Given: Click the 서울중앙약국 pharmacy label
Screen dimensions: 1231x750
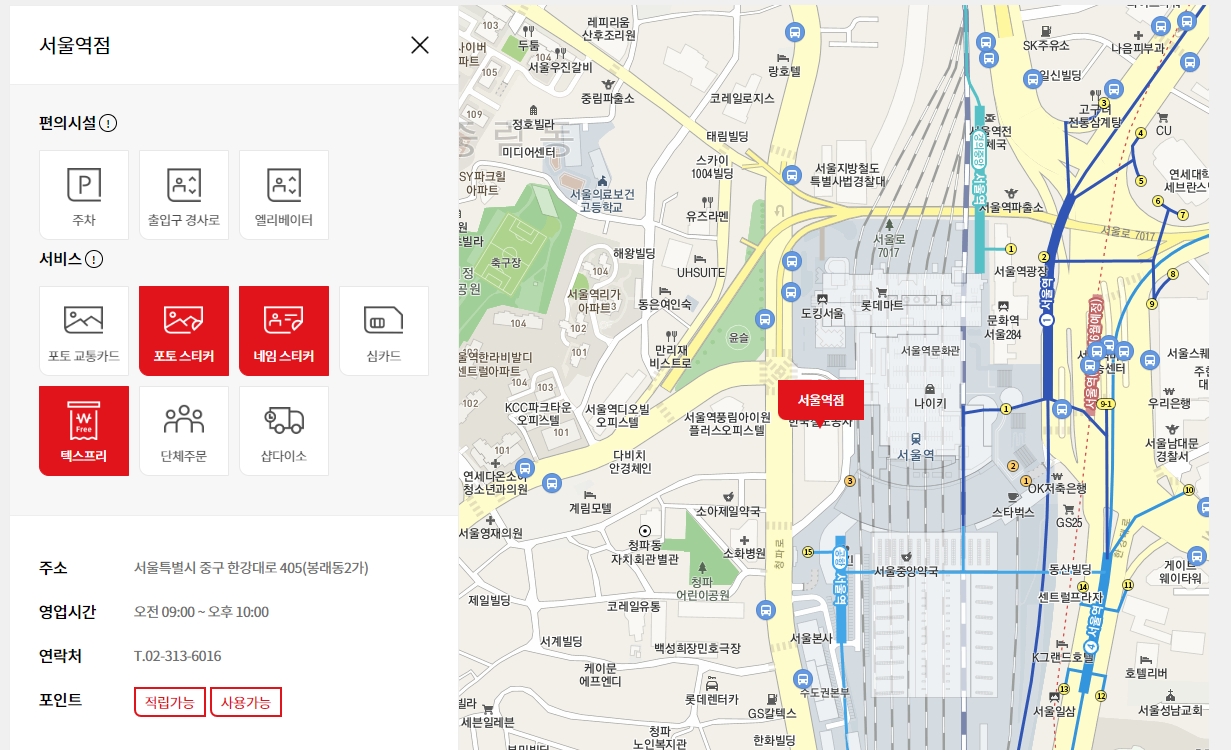Looking at the screenshot, I should pos(906,571).
